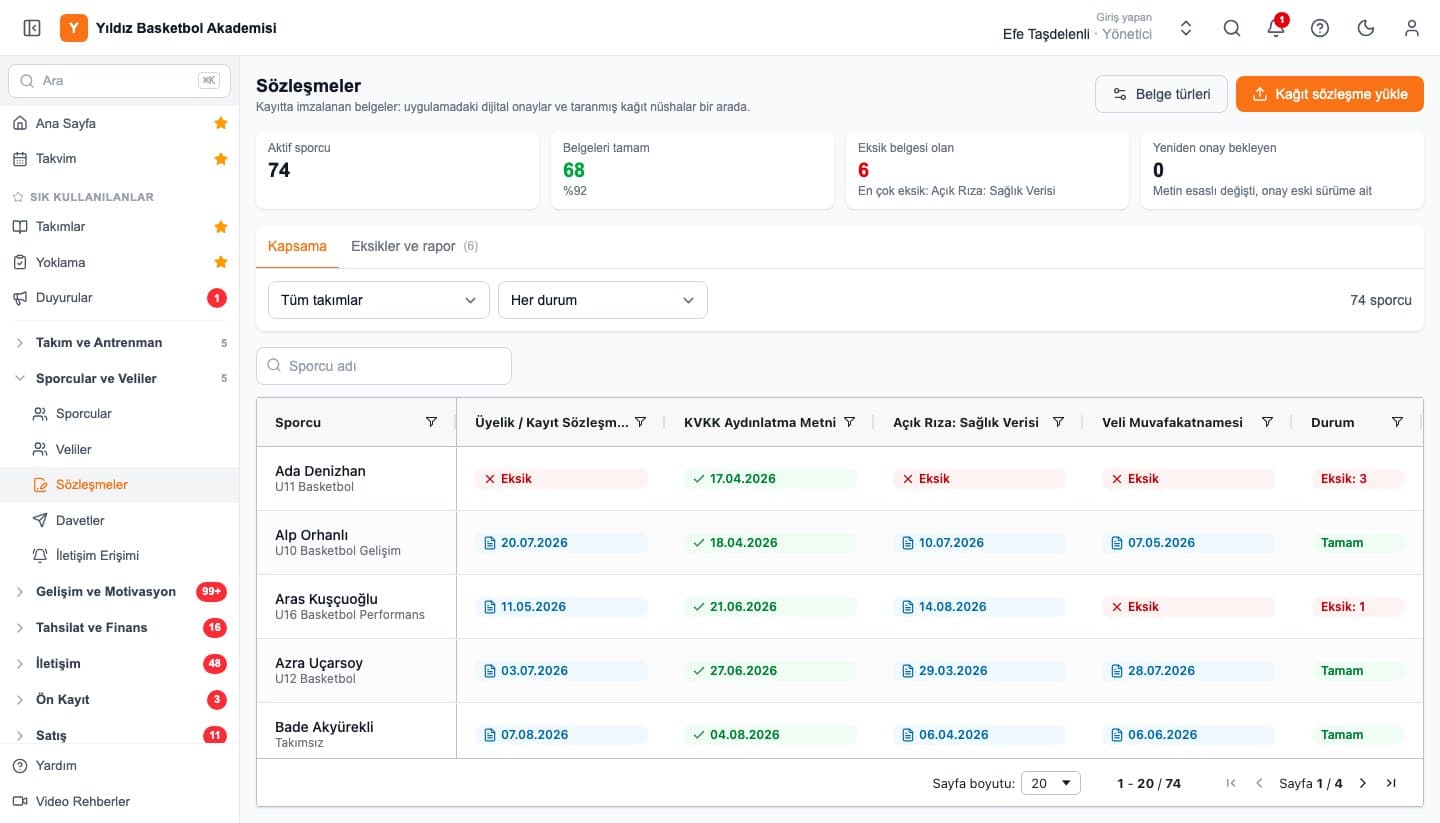Toggle the Takımlar favorite star
The height and width of the screenshot is (823, 1440).
pyautogui.click(x=221, y=227)
